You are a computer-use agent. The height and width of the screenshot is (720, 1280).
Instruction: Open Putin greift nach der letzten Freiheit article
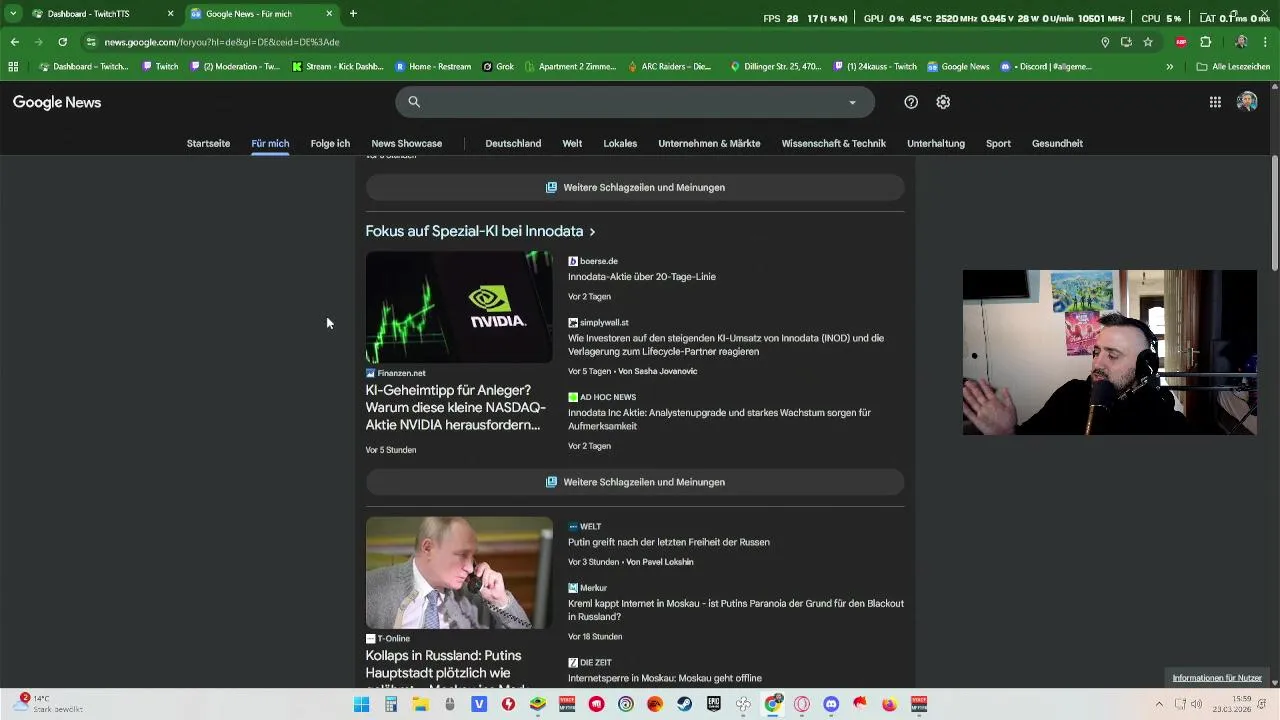point(669,542)
